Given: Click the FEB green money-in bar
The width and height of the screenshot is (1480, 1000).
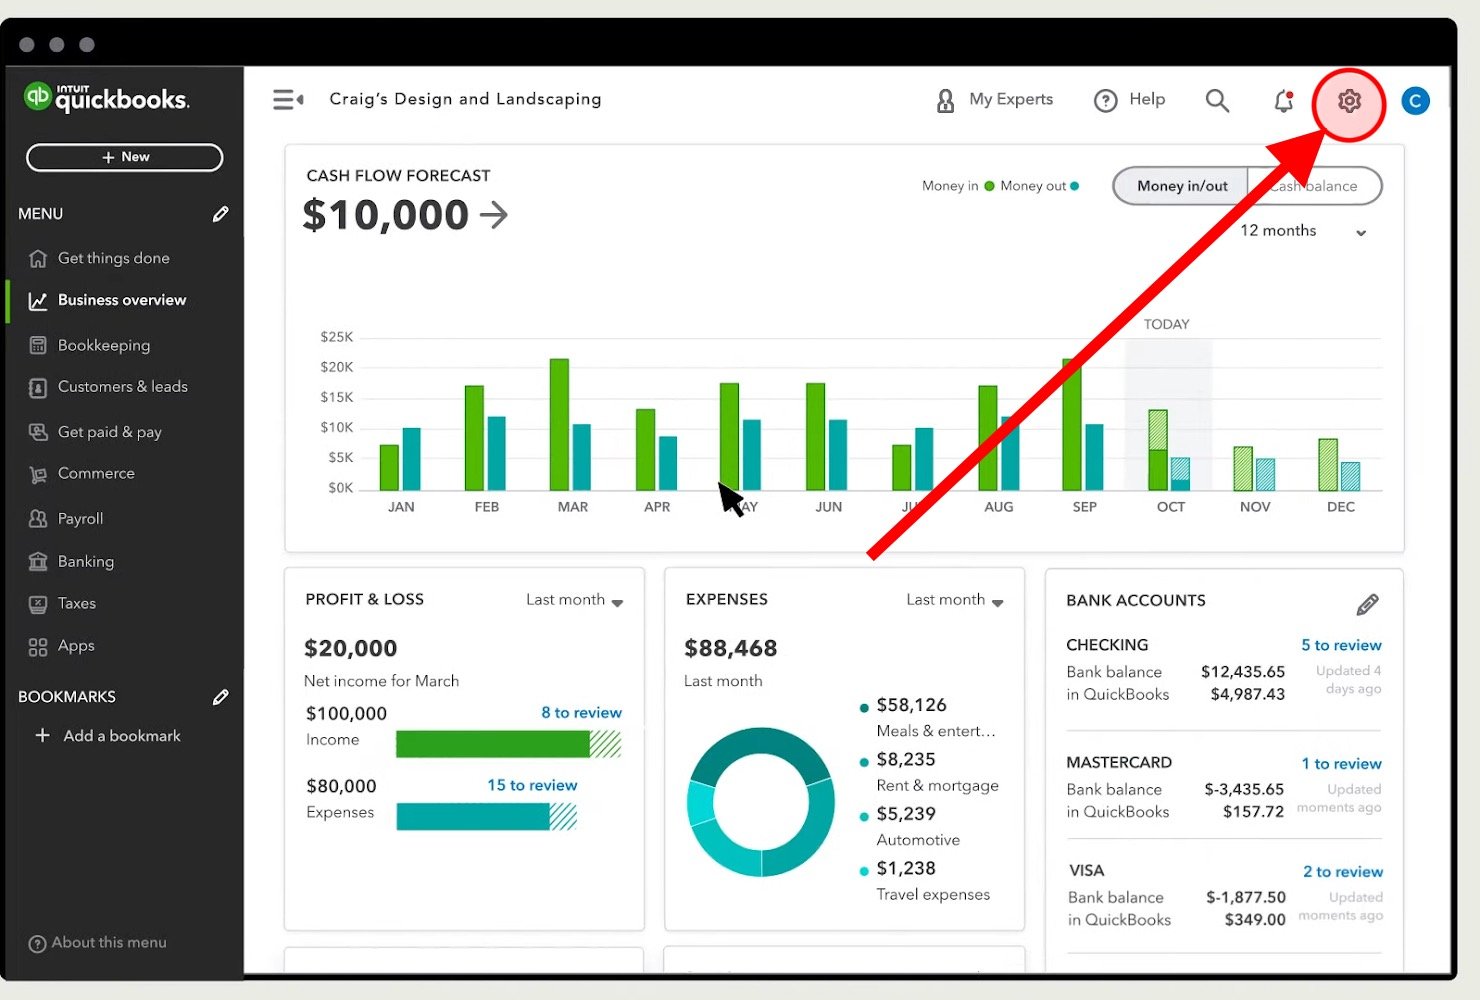Looking at the screenshot, I should tap(474, 438).
